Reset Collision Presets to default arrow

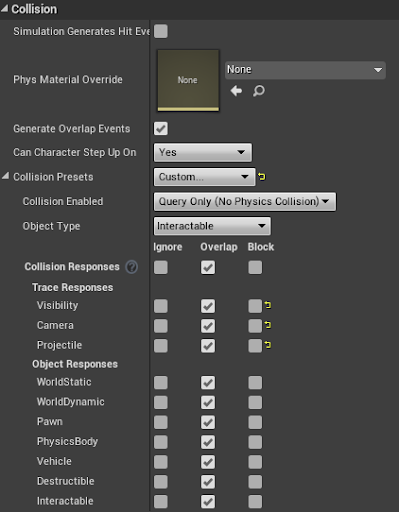click(x=262, y=177)
